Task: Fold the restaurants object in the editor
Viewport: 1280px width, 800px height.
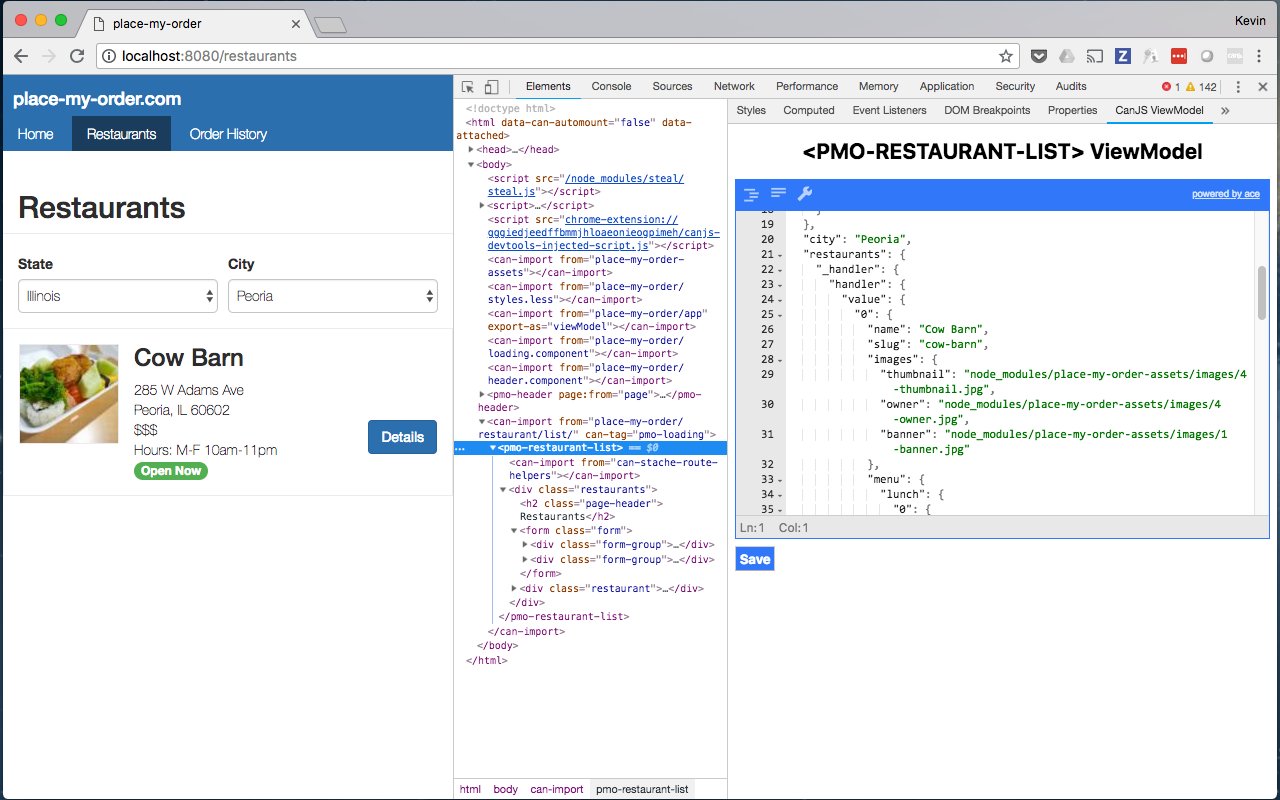Action: point(780,255)
